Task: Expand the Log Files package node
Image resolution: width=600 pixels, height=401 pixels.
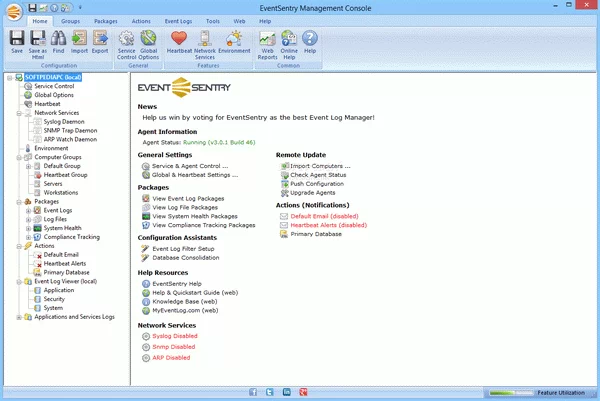Action: click(x=28, y=220)
